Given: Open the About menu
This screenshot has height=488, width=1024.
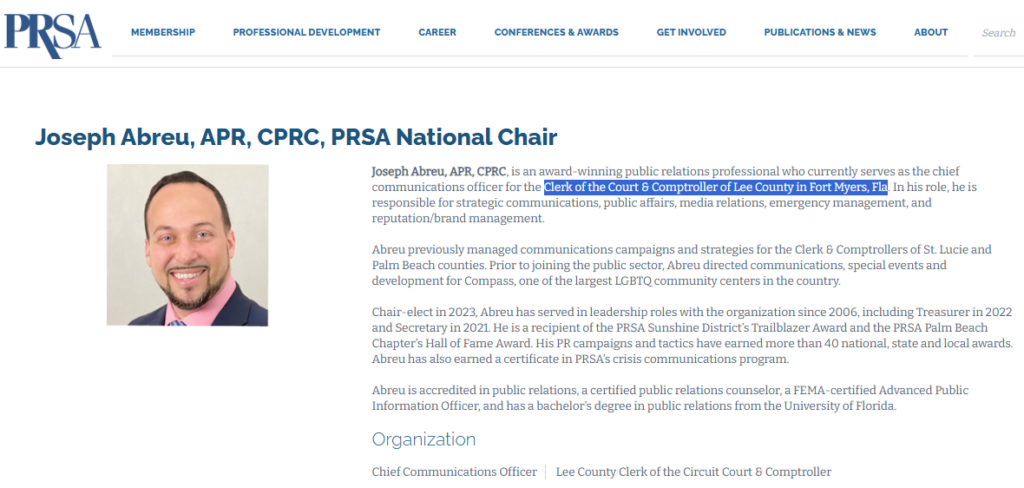Looking at the screenshot, I should coord(931,32).
